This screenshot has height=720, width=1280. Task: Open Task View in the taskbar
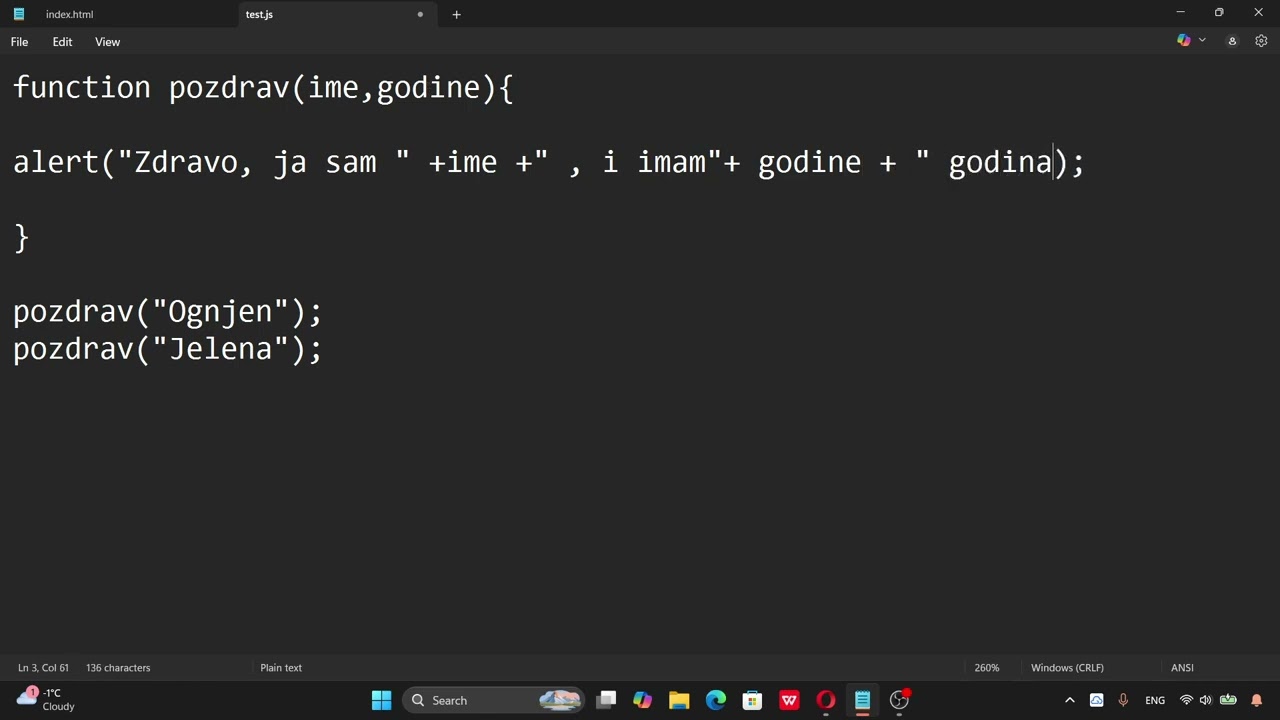pos(606,700)
